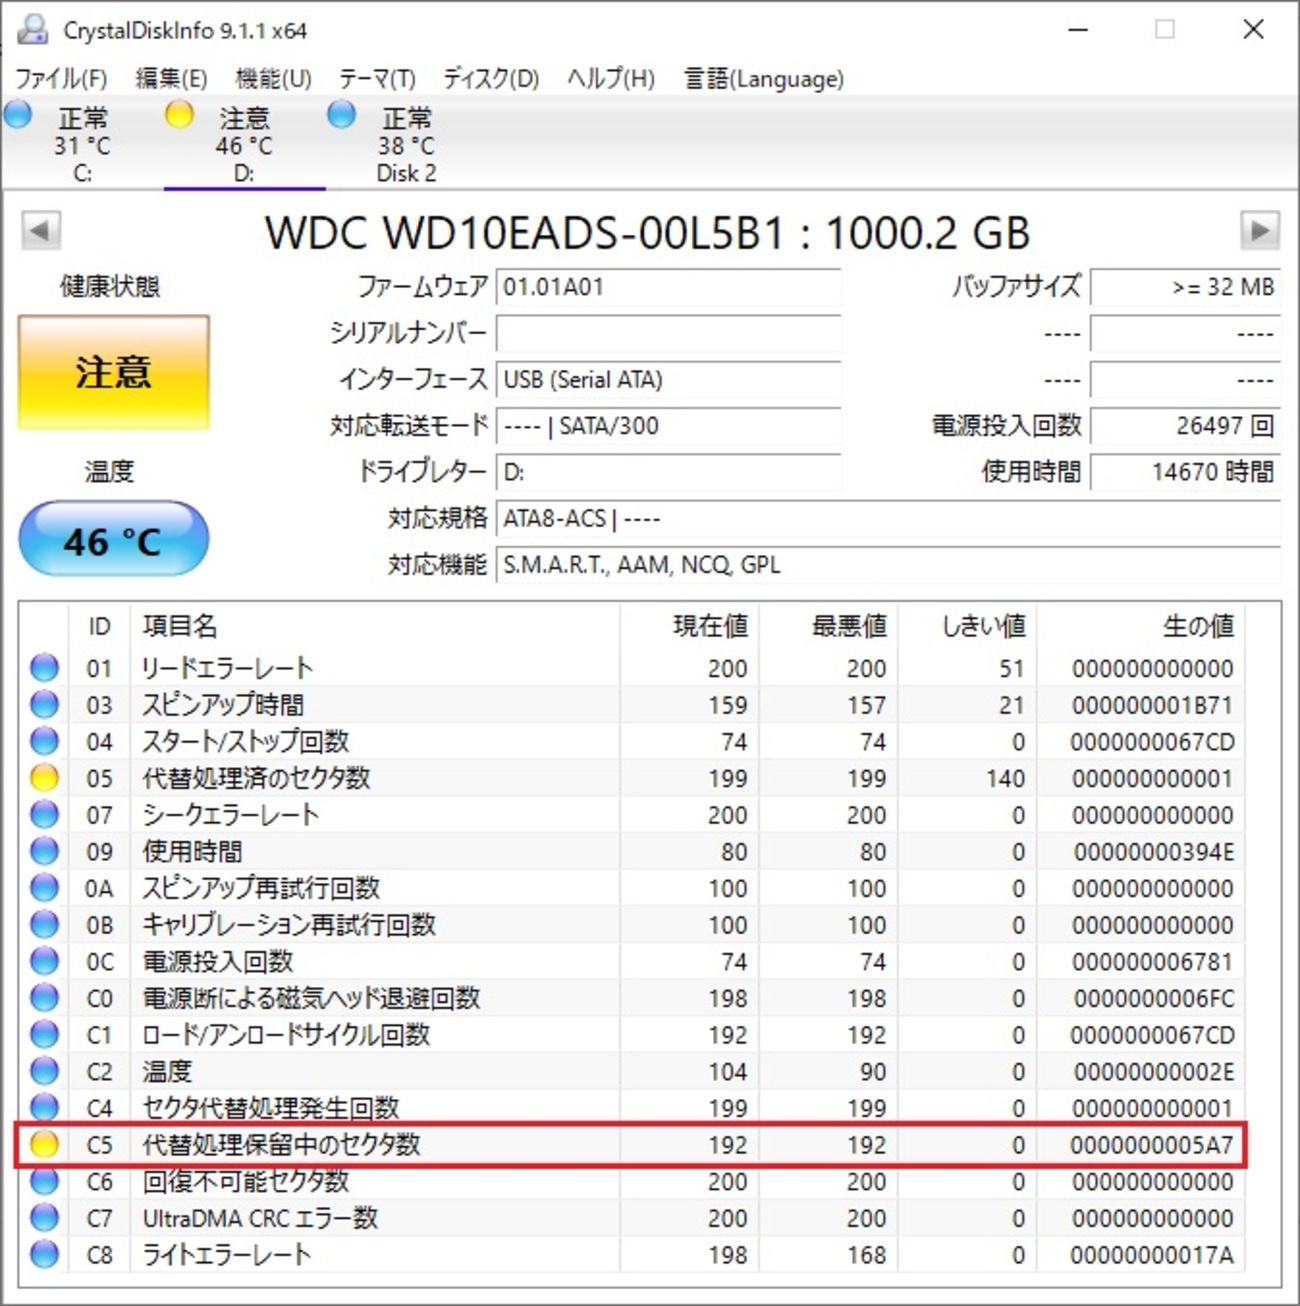1300x1306 pixels.
Task: Minimize the CrystalDiskInfo window
Action: (1078, 30)
